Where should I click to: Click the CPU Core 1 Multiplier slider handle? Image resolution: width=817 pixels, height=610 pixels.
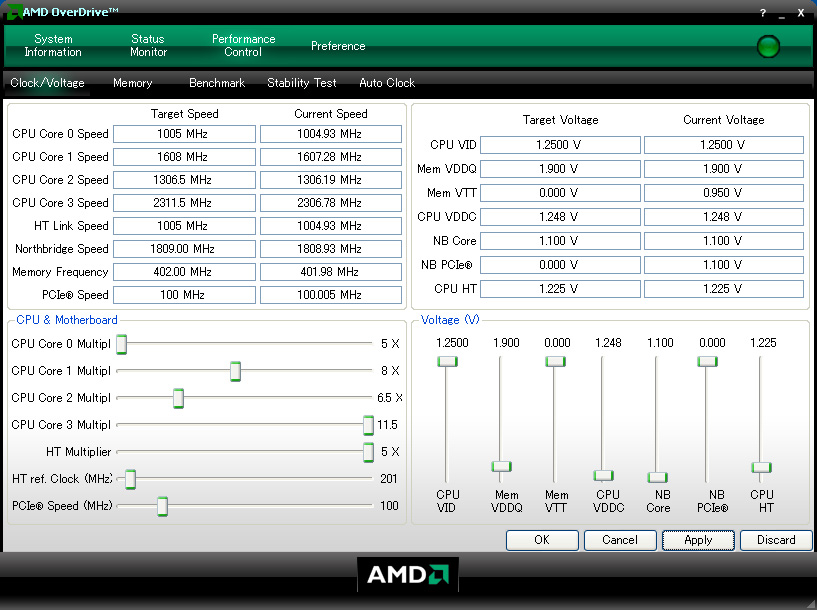click(x=236, y=371)
